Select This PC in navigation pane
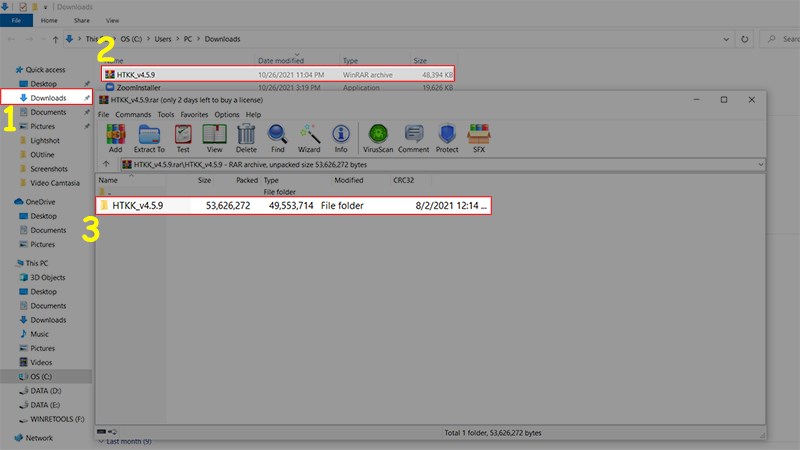Image resolution: width=800 pixels, height=450 pixels. (36, 263)
